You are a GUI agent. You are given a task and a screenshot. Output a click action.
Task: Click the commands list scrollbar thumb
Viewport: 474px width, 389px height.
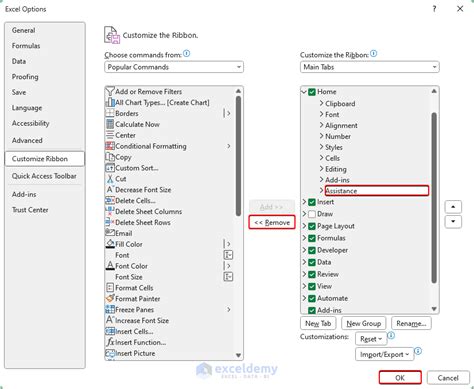[x=238, y=156]
